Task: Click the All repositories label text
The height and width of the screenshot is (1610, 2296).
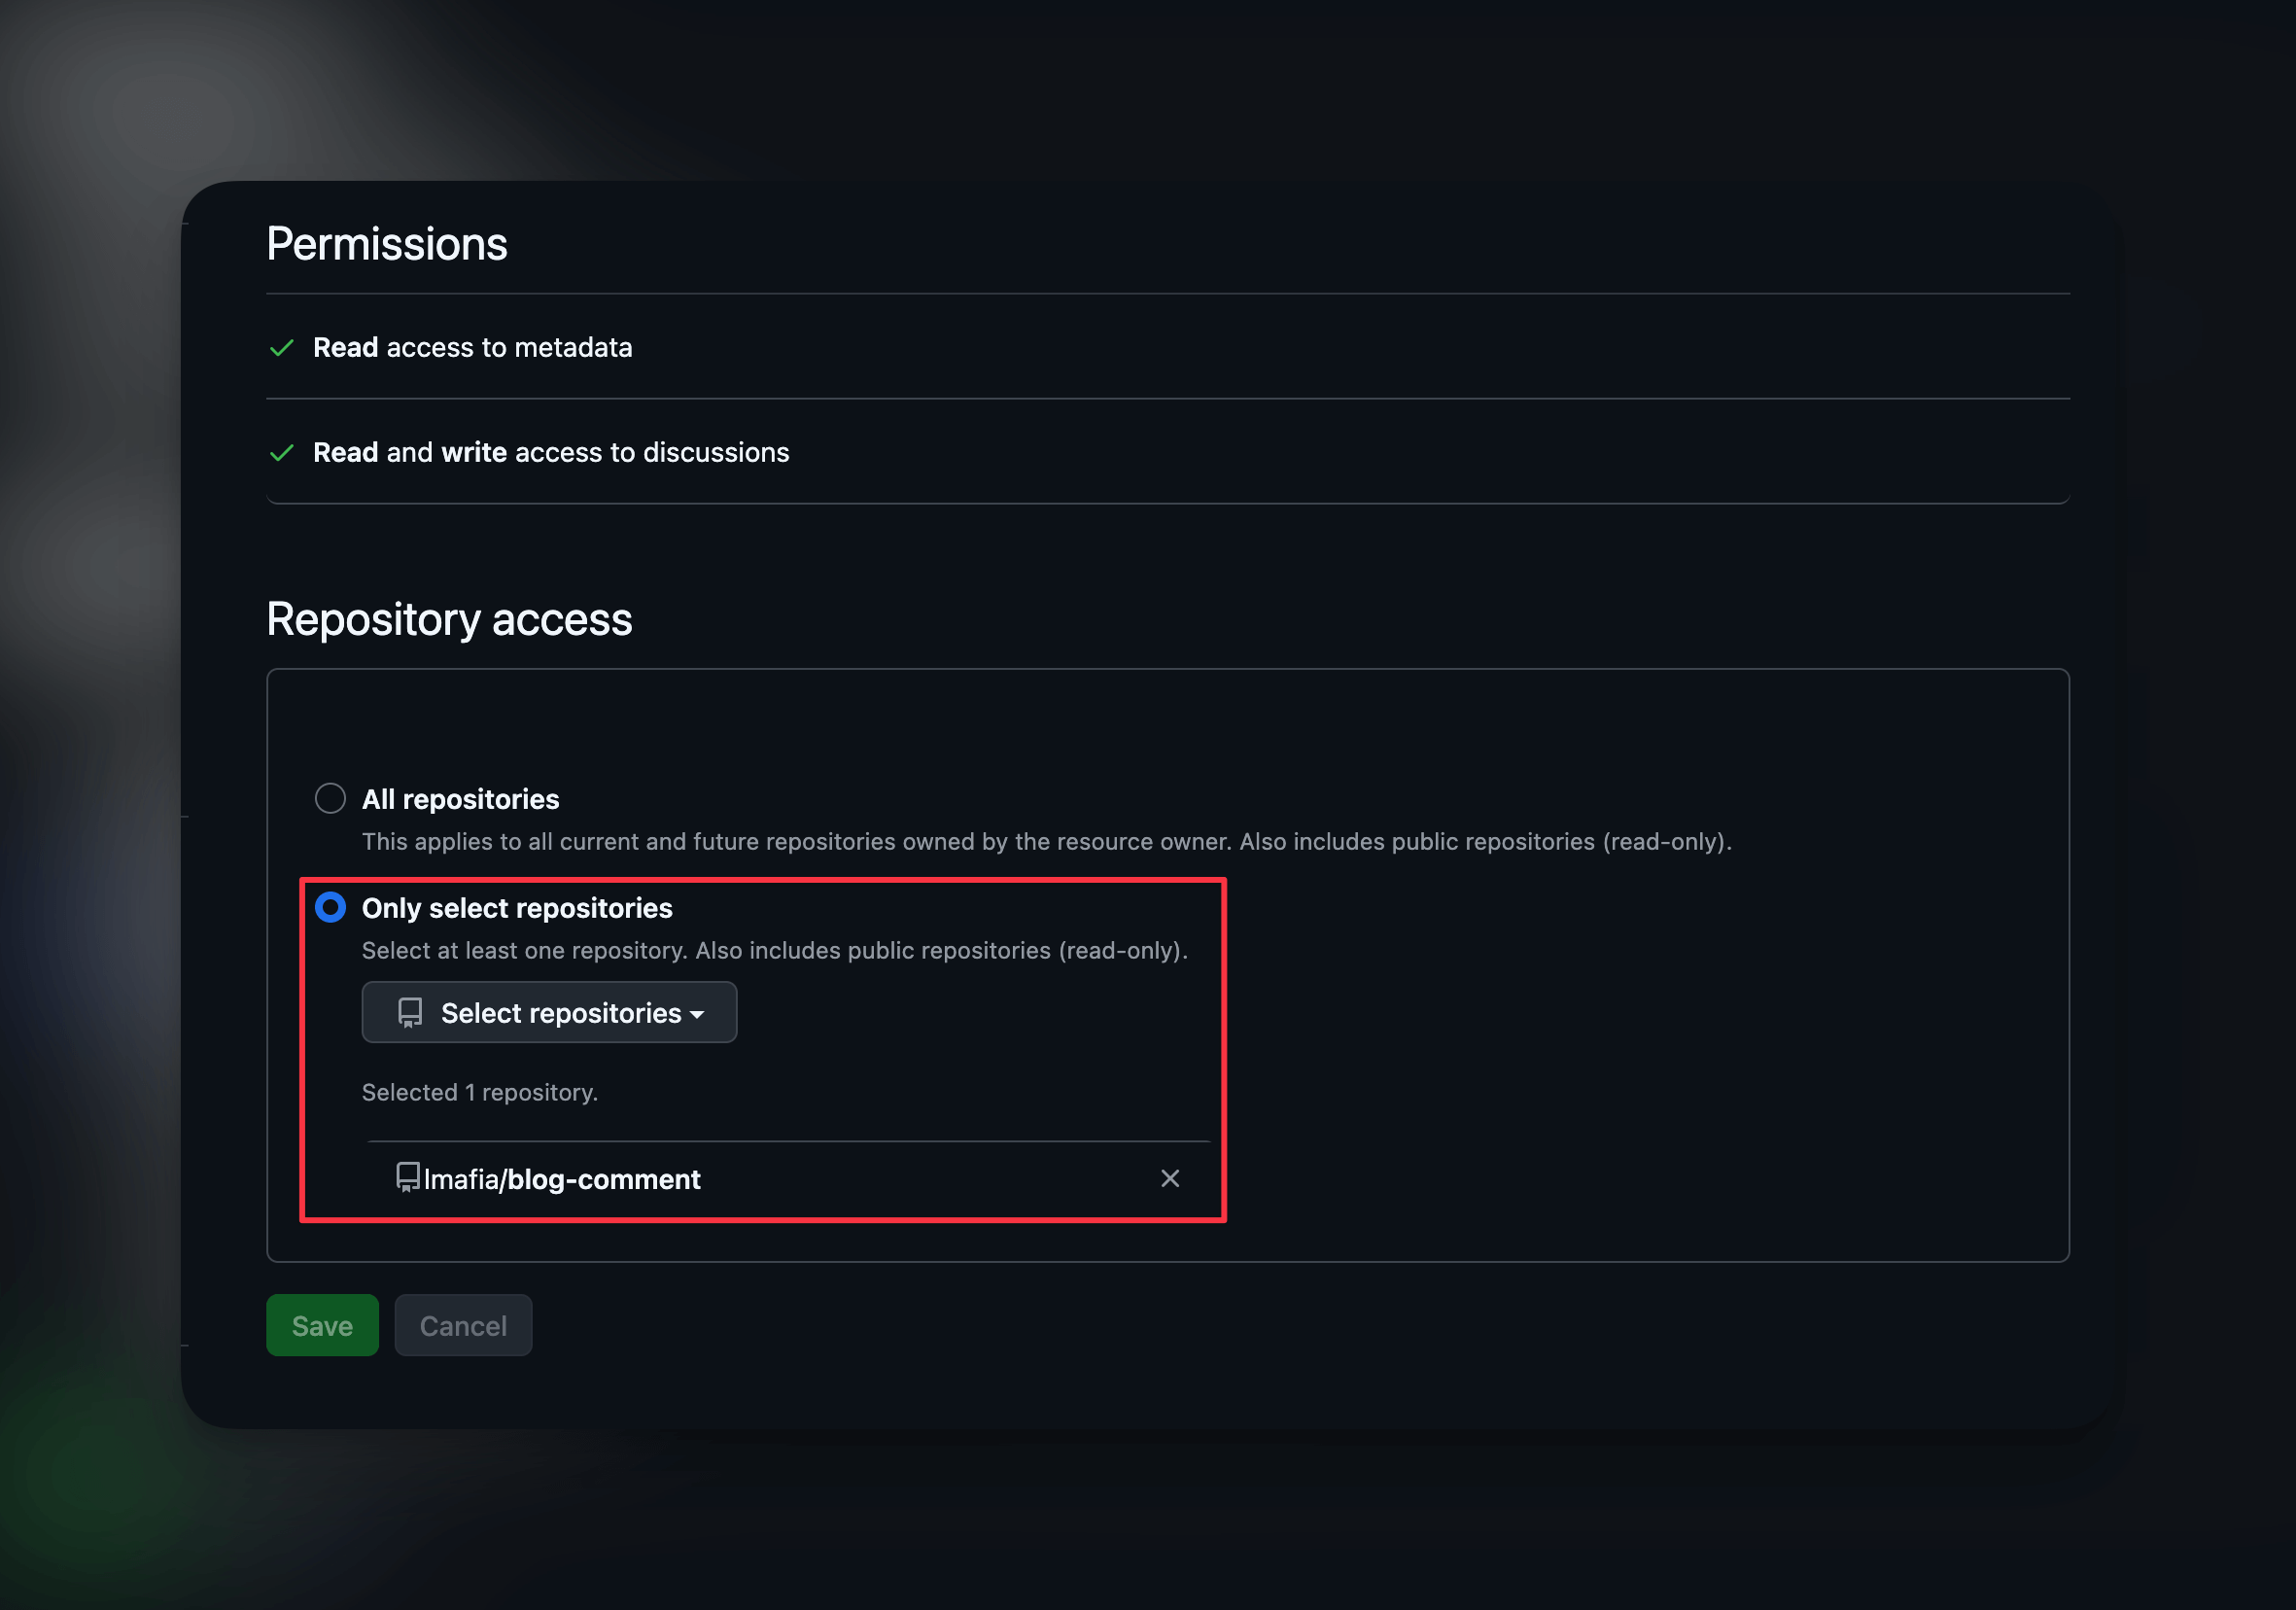Action: coord(460,800)
